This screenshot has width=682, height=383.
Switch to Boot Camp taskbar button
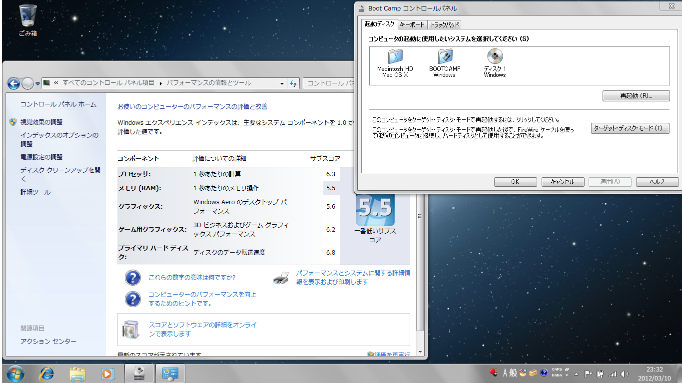coord(139,374)
